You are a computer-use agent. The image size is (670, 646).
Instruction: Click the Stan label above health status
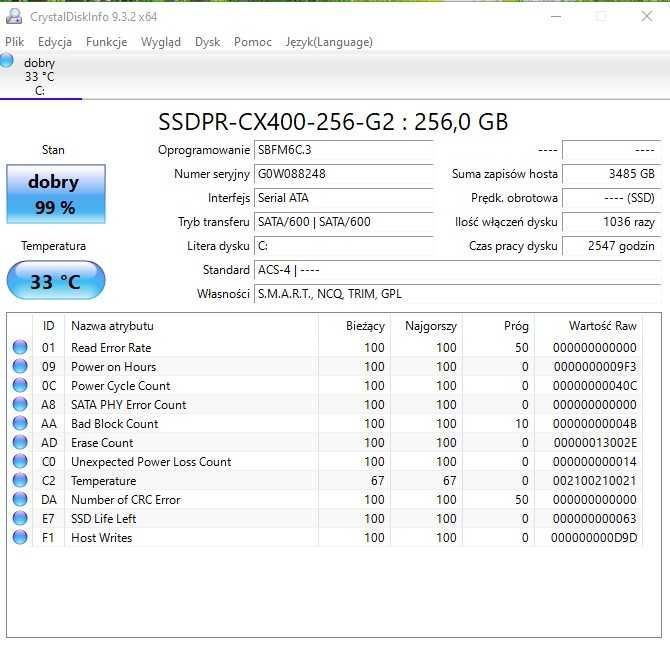tap(53, 150)
